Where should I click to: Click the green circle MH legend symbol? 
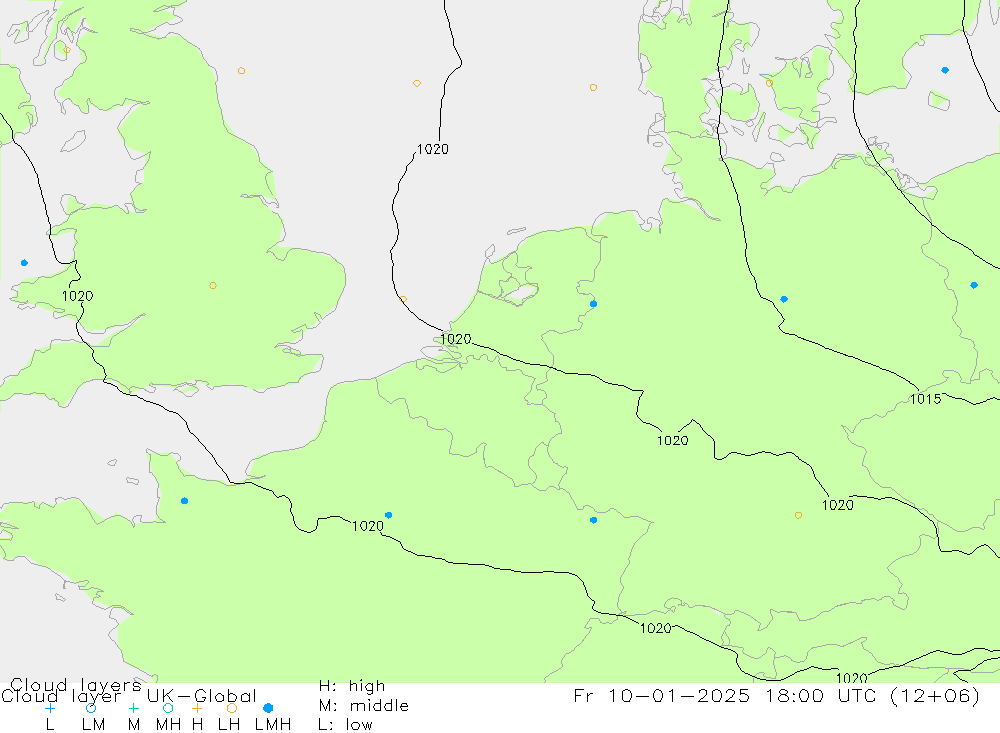(x=168, y=708)
